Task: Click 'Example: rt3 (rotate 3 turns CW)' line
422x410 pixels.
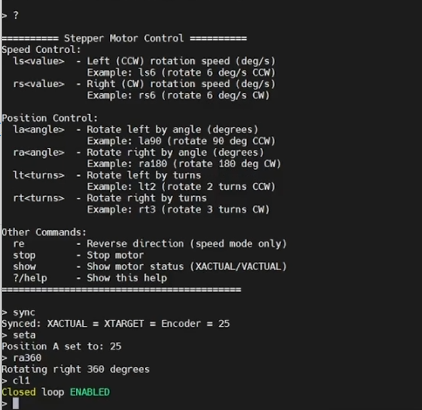Action: tap(178, 210)
